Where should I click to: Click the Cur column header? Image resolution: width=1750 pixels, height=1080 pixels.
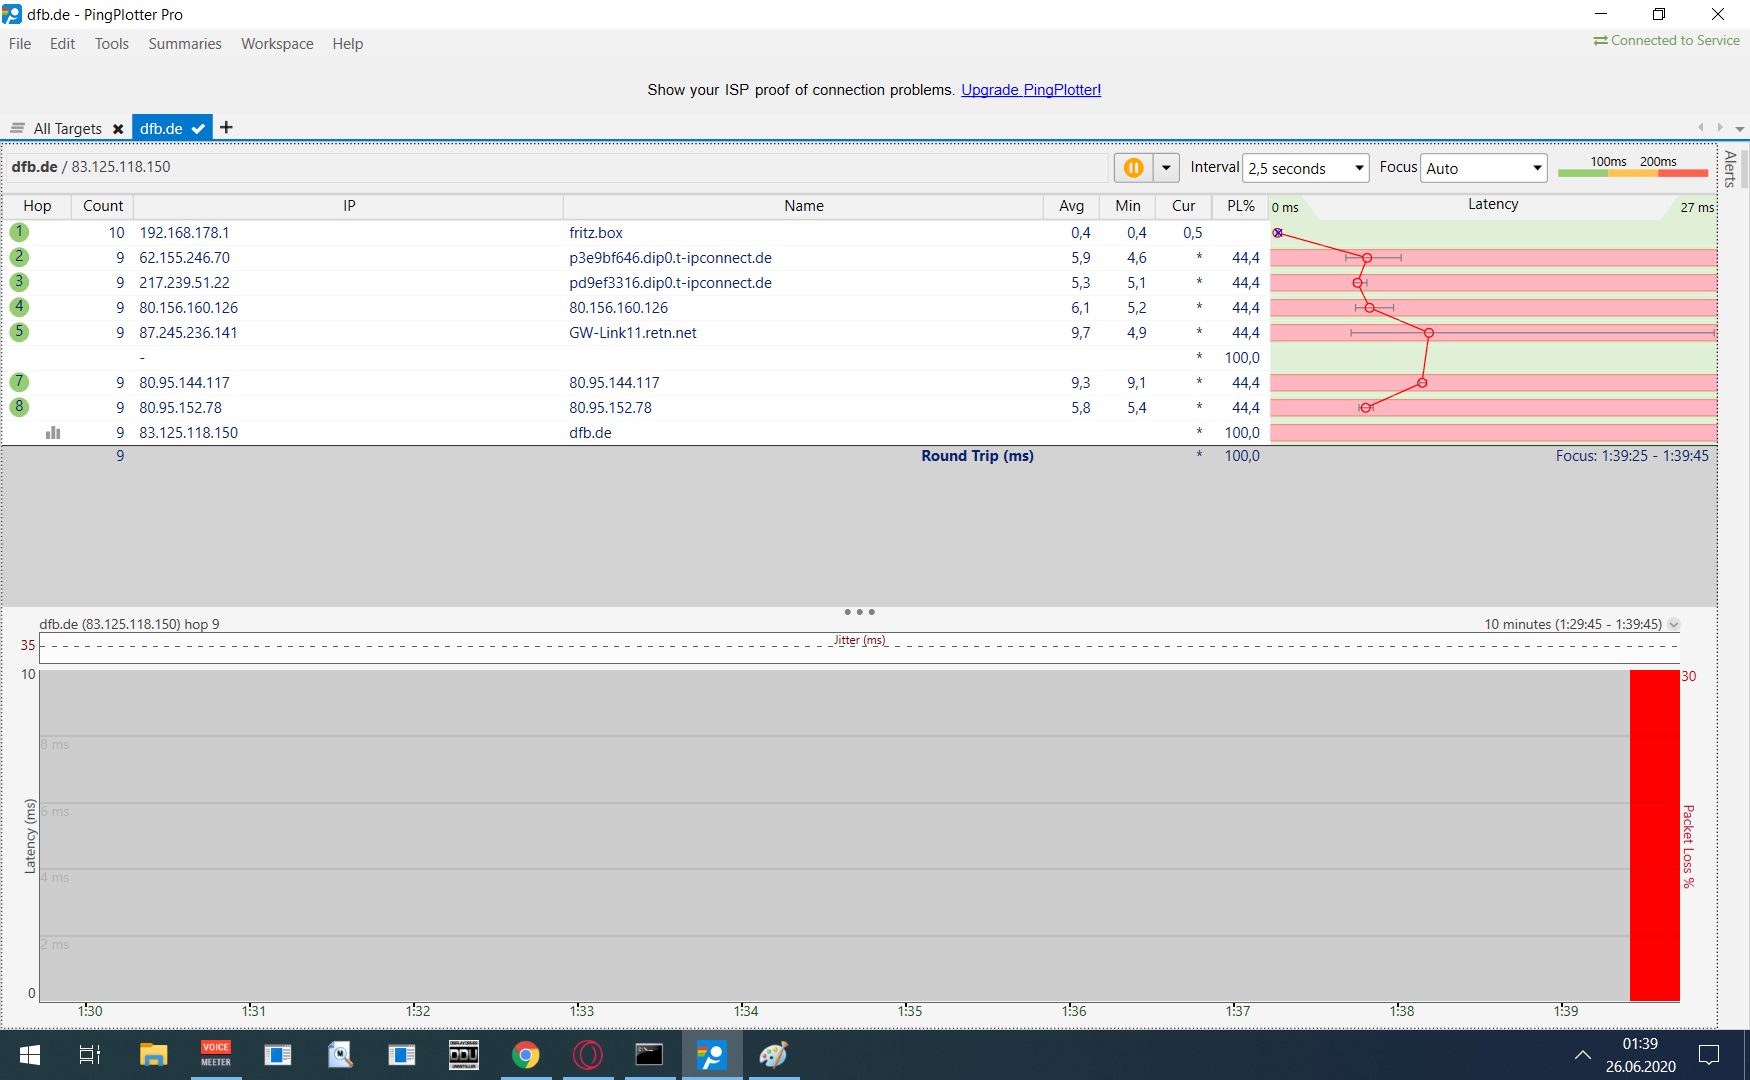pos(1184,206)
